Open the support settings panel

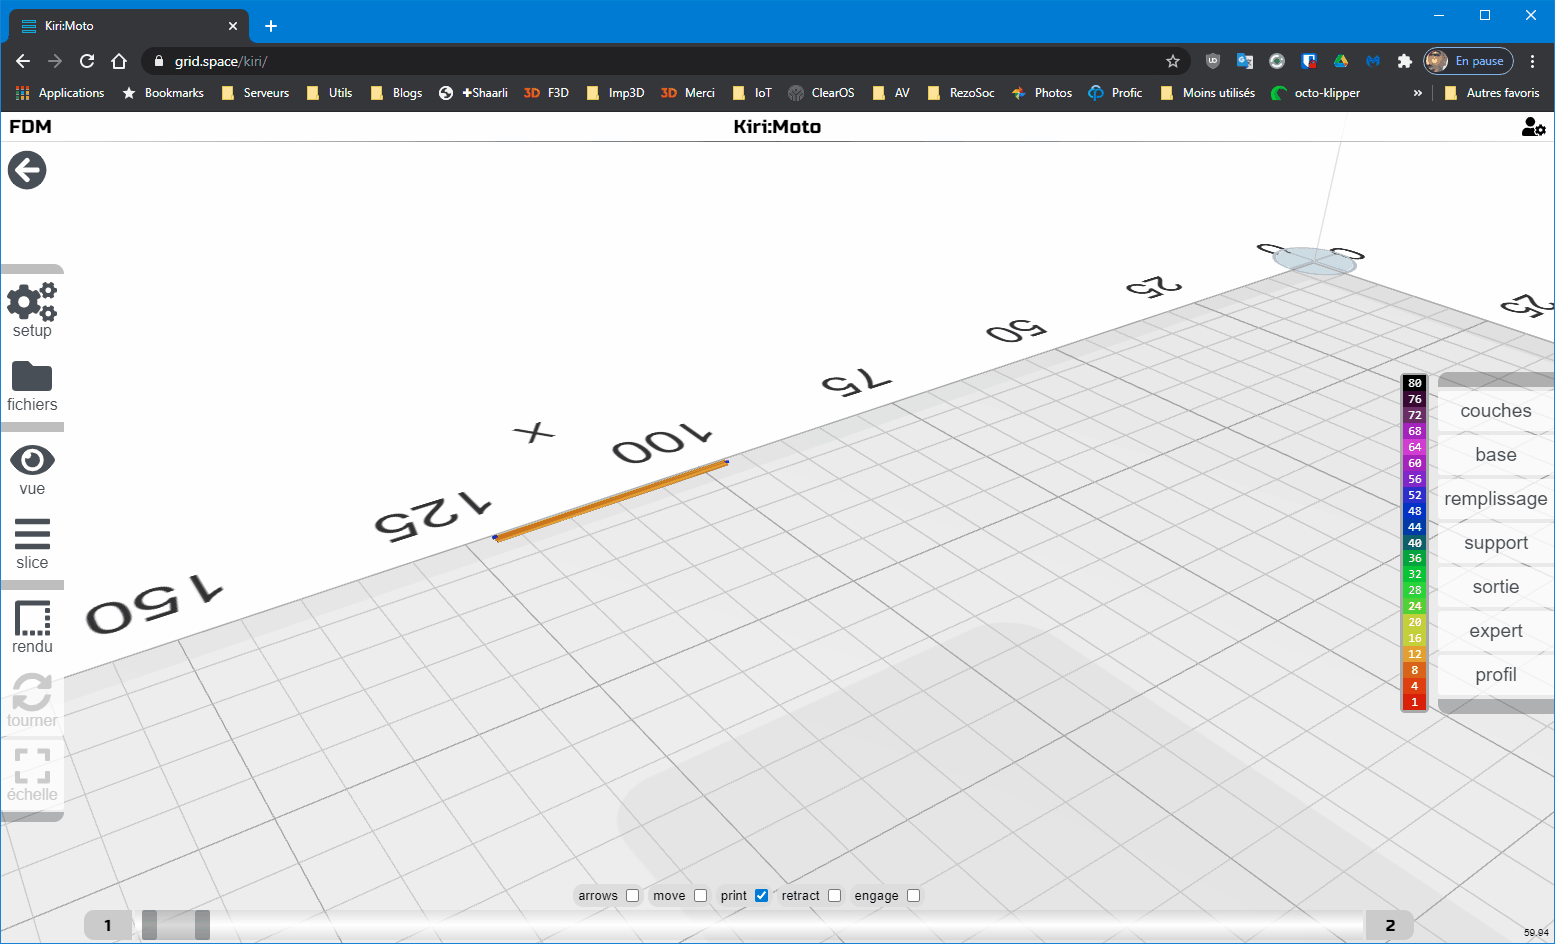[1495, 543]
